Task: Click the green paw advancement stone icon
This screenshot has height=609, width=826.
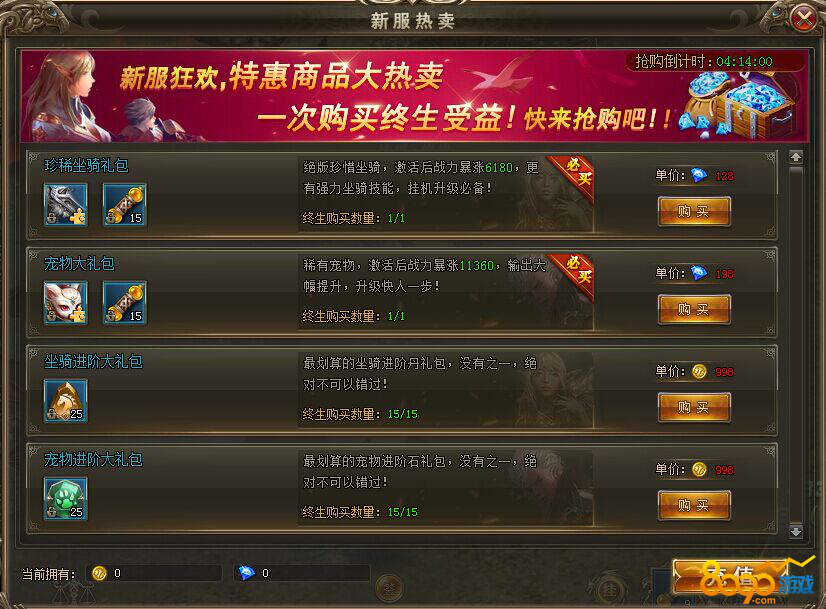Action: [x=66, y=498]
